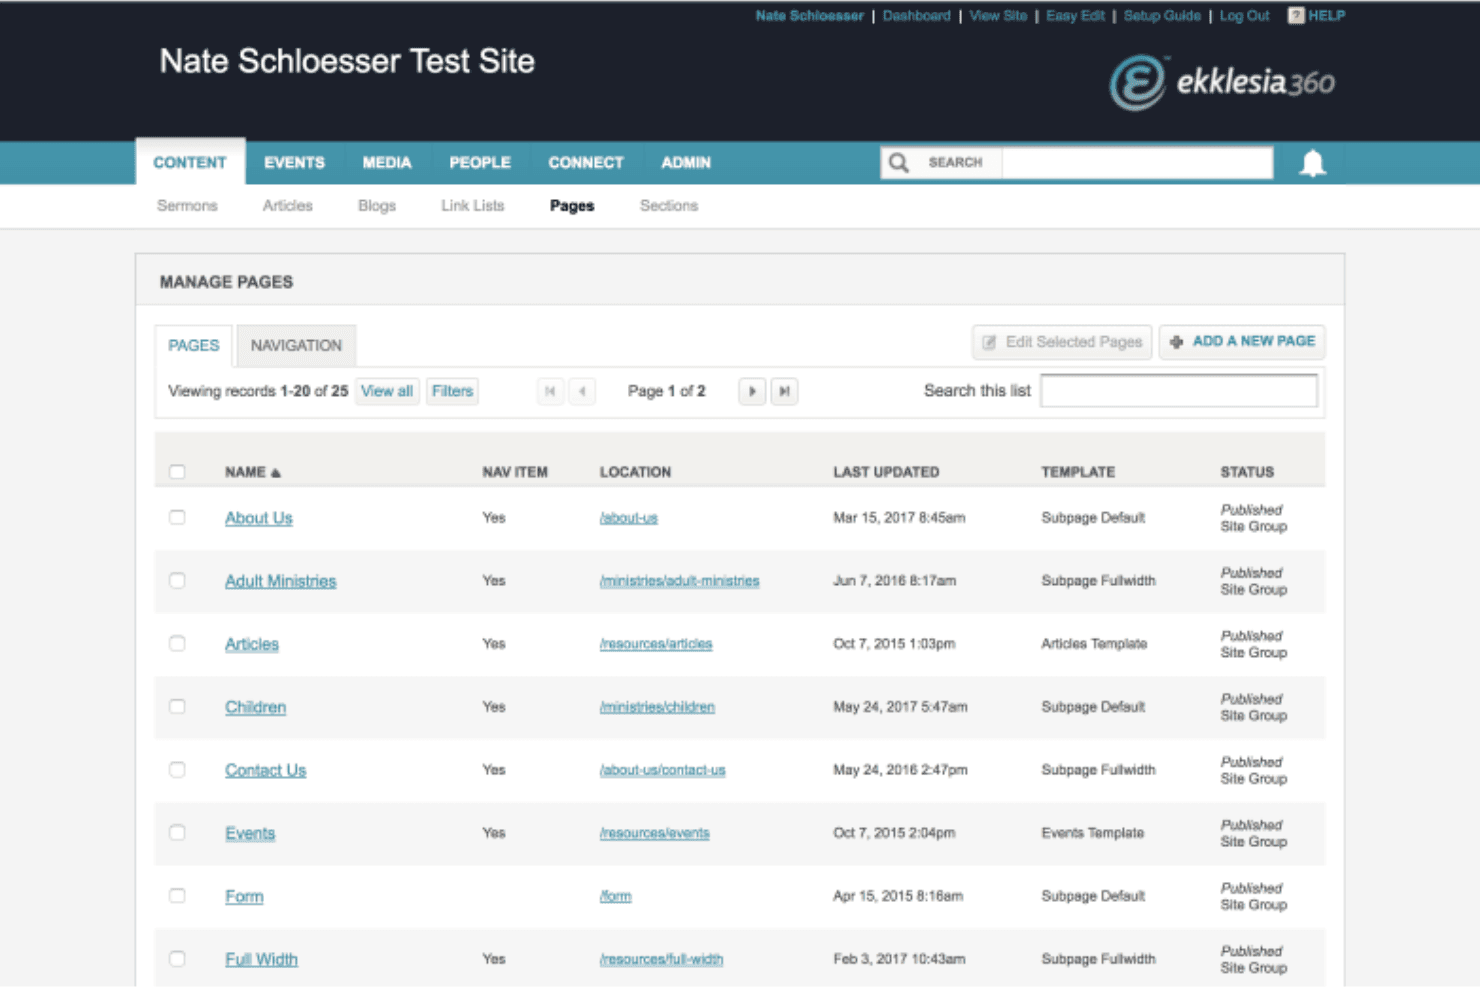Open the MEDIA main menu
This screenshot has width=1480, height=987.
tap(387, 162)
